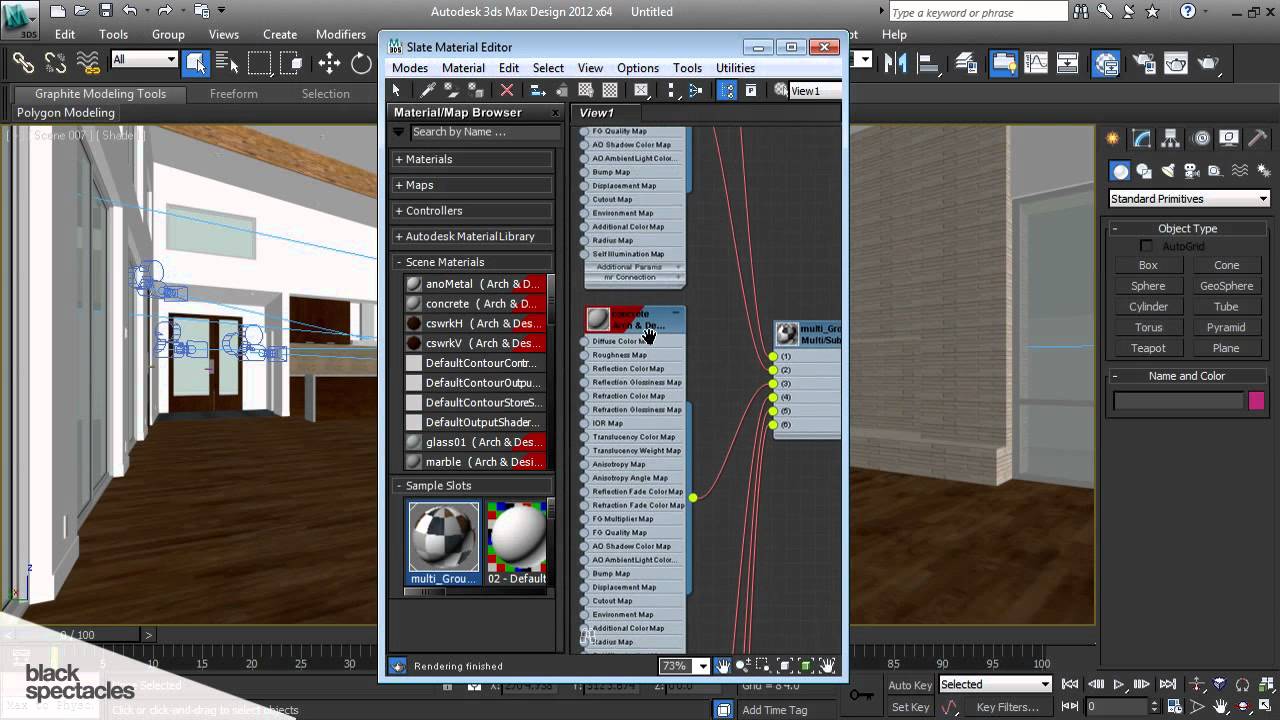Select Geometry category sphere icon in Create panel
The image size is (1280, 720).
click(x=1121, y=171)
